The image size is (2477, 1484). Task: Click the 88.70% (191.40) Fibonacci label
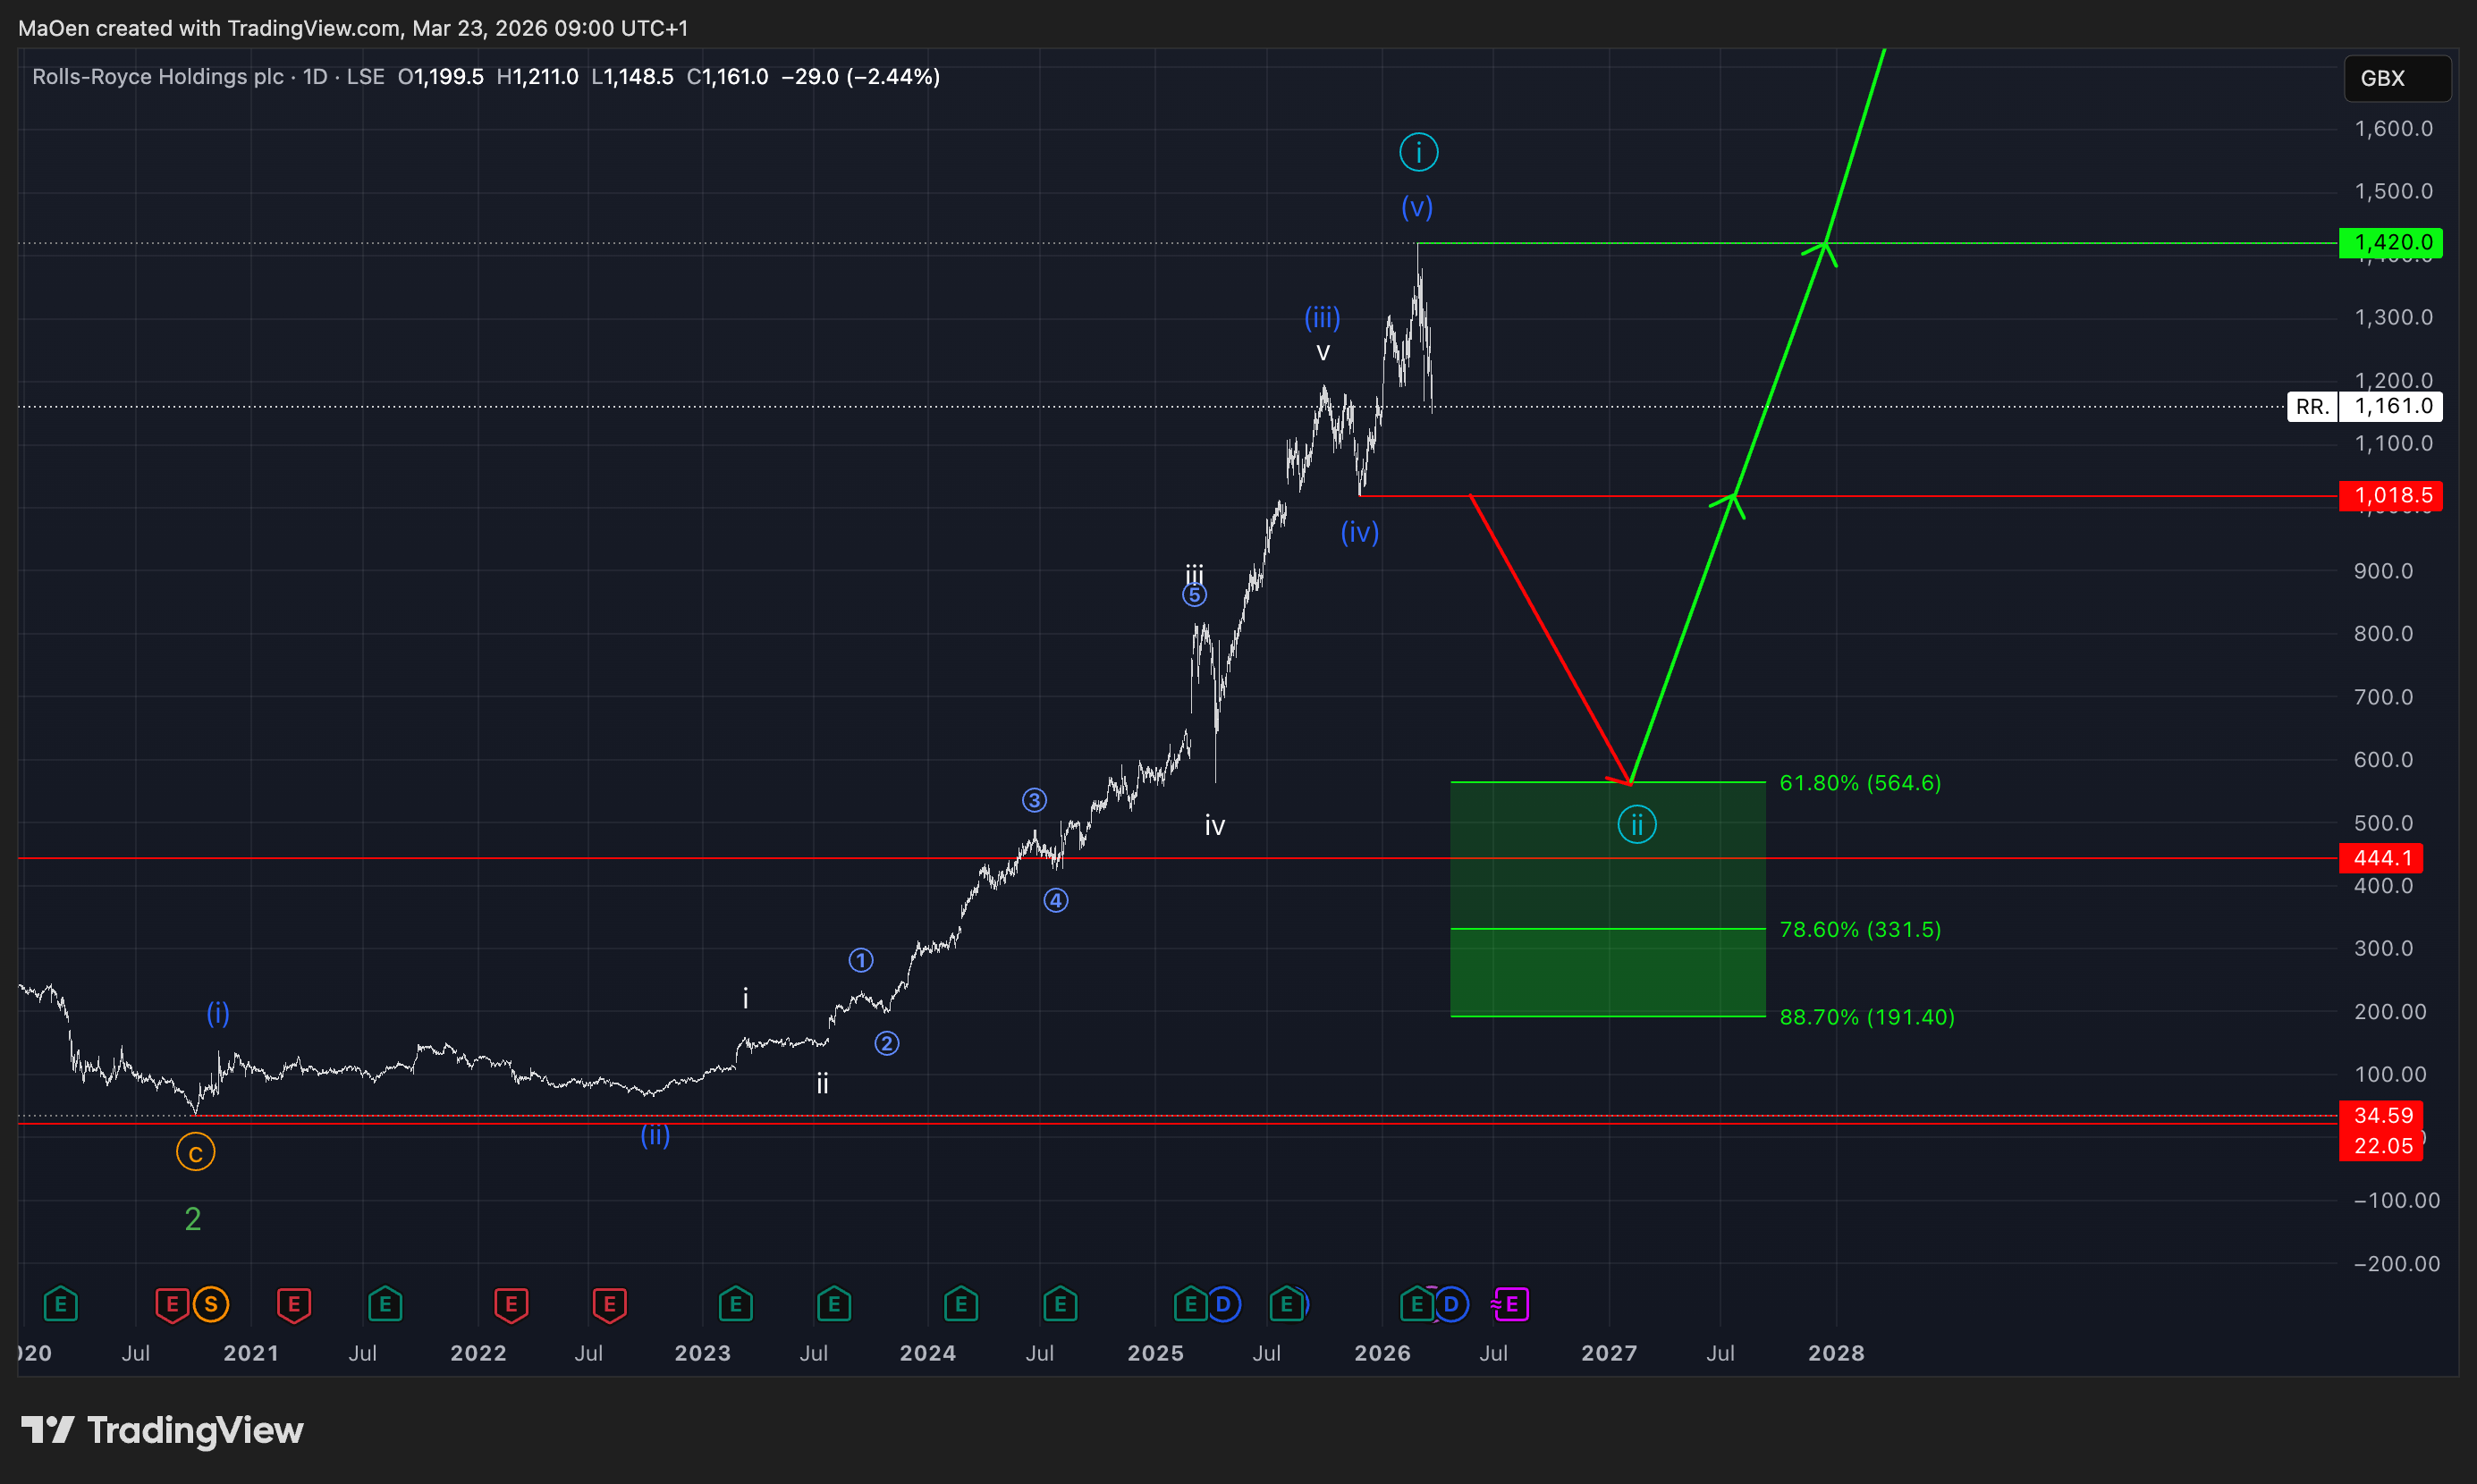1866,1017
